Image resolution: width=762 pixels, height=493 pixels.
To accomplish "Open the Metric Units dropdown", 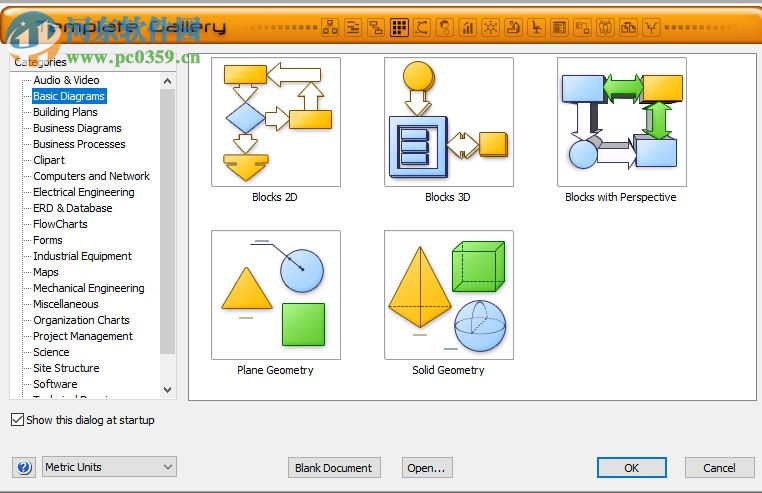I will pos(109,467).
